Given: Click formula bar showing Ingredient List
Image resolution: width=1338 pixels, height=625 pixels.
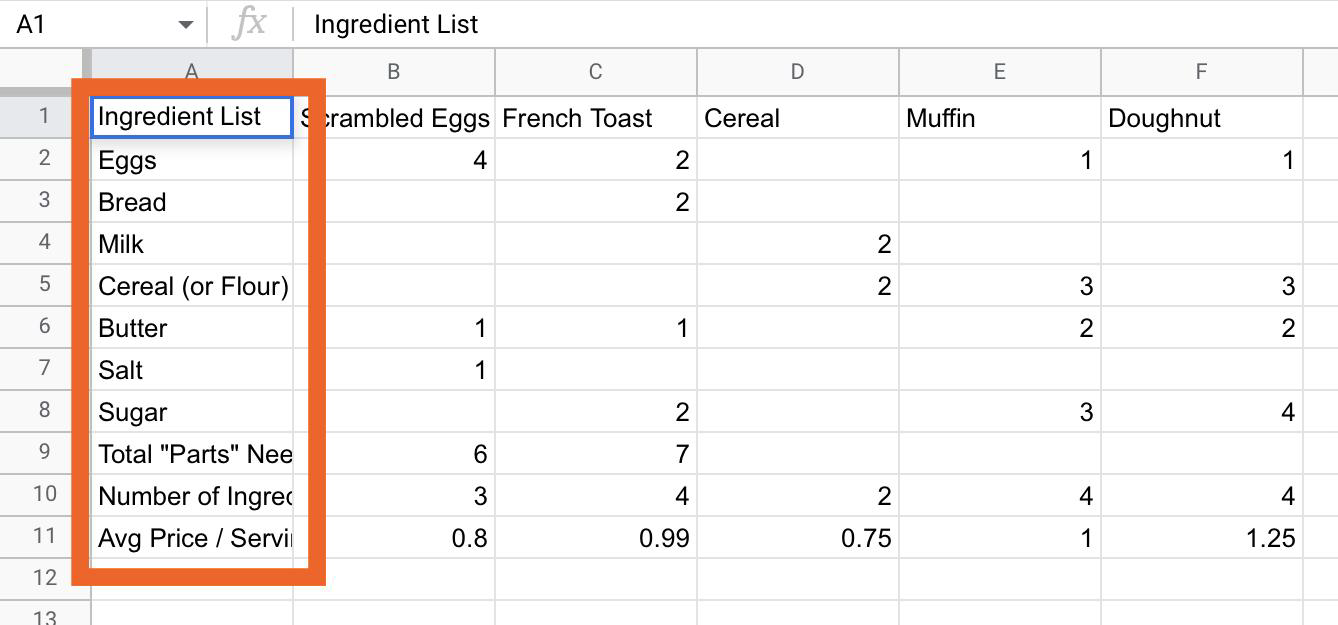Looking at the screenshot, I should pyautogui.click(x=815, y=24).
